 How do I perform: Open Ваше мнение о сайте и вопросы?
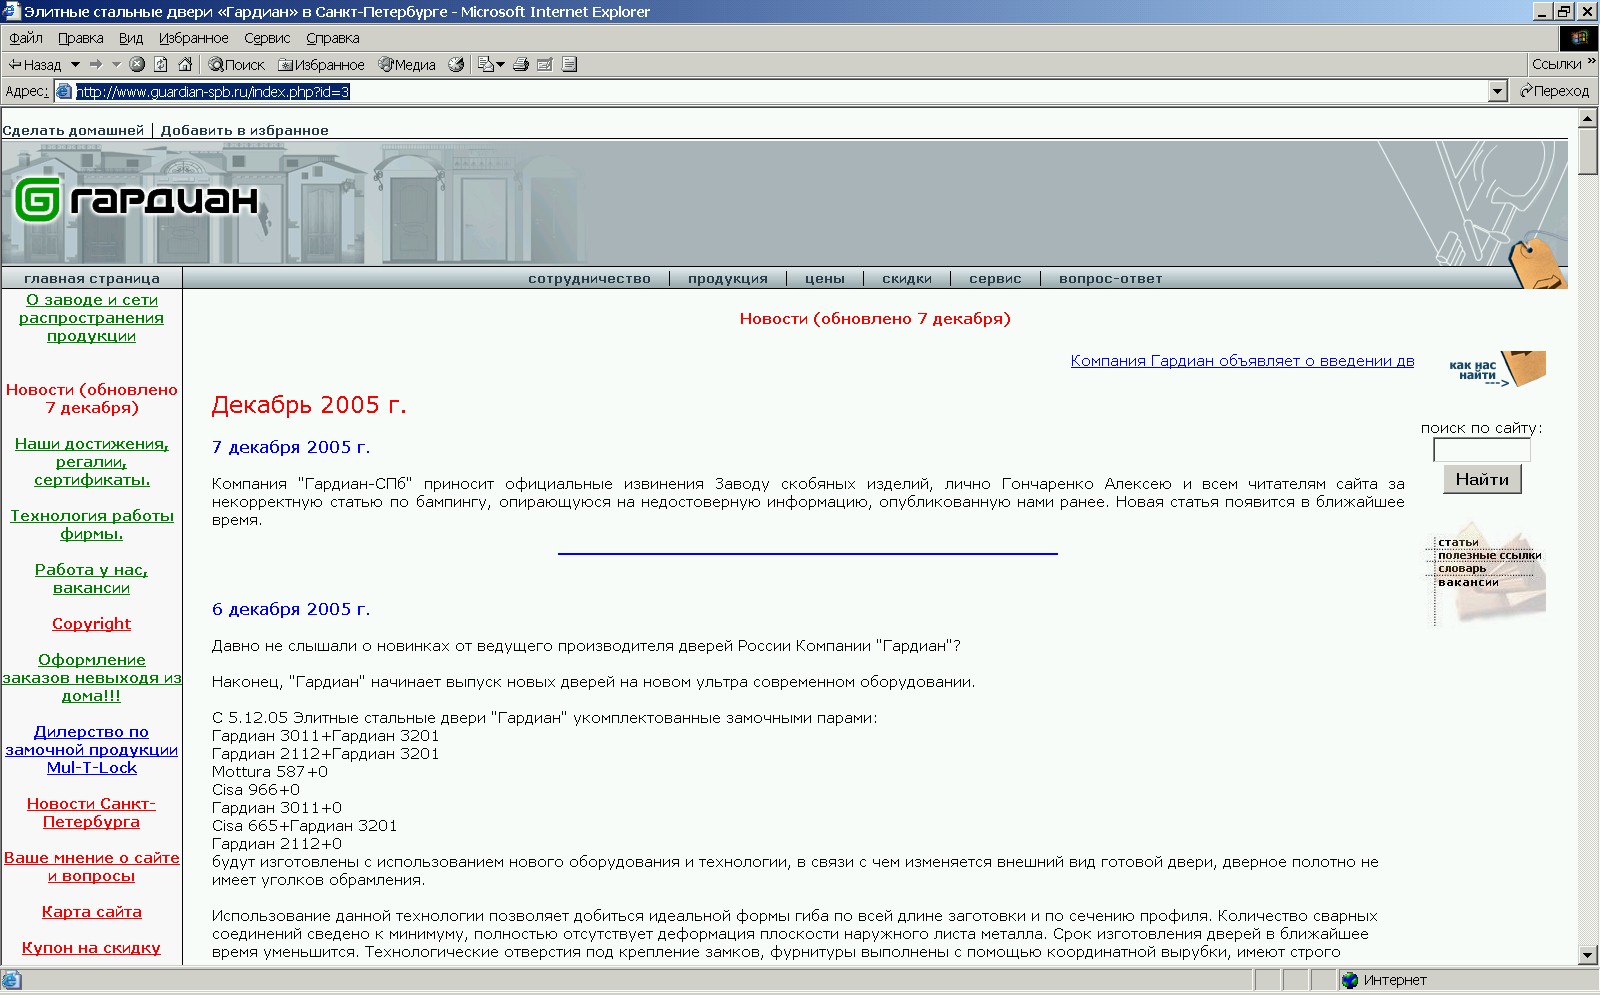coord(91,866)
